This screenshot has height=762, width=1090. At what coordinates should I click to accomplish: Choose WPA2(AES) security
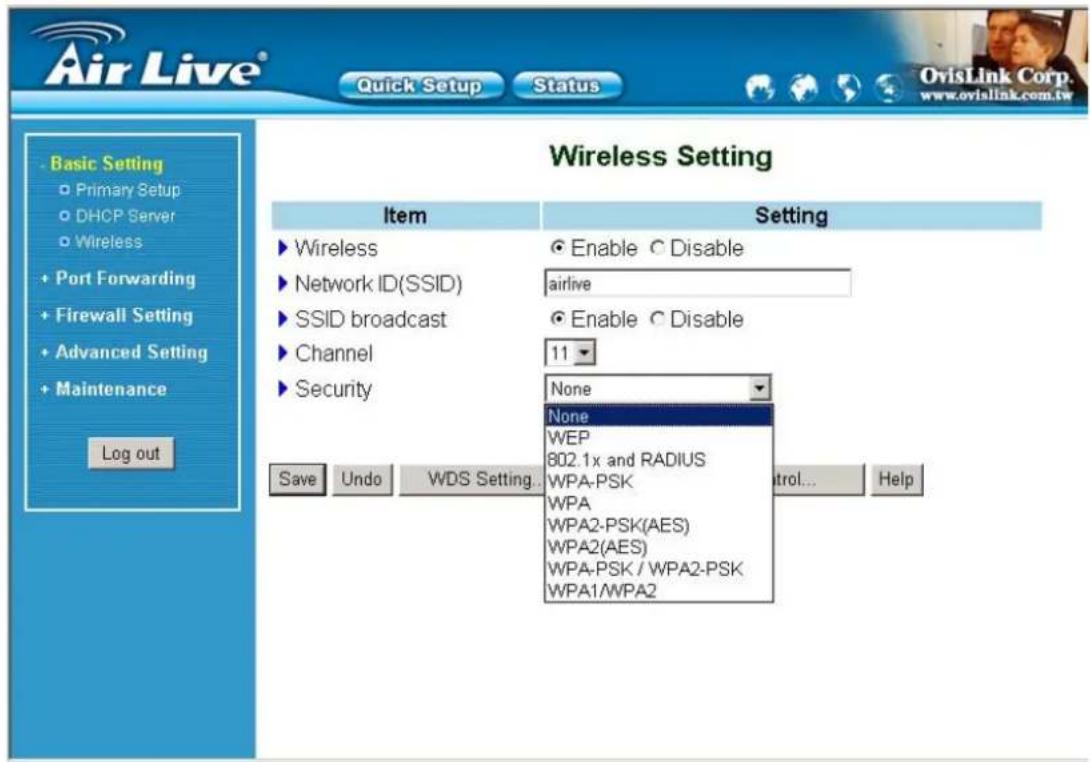point(658,547)
